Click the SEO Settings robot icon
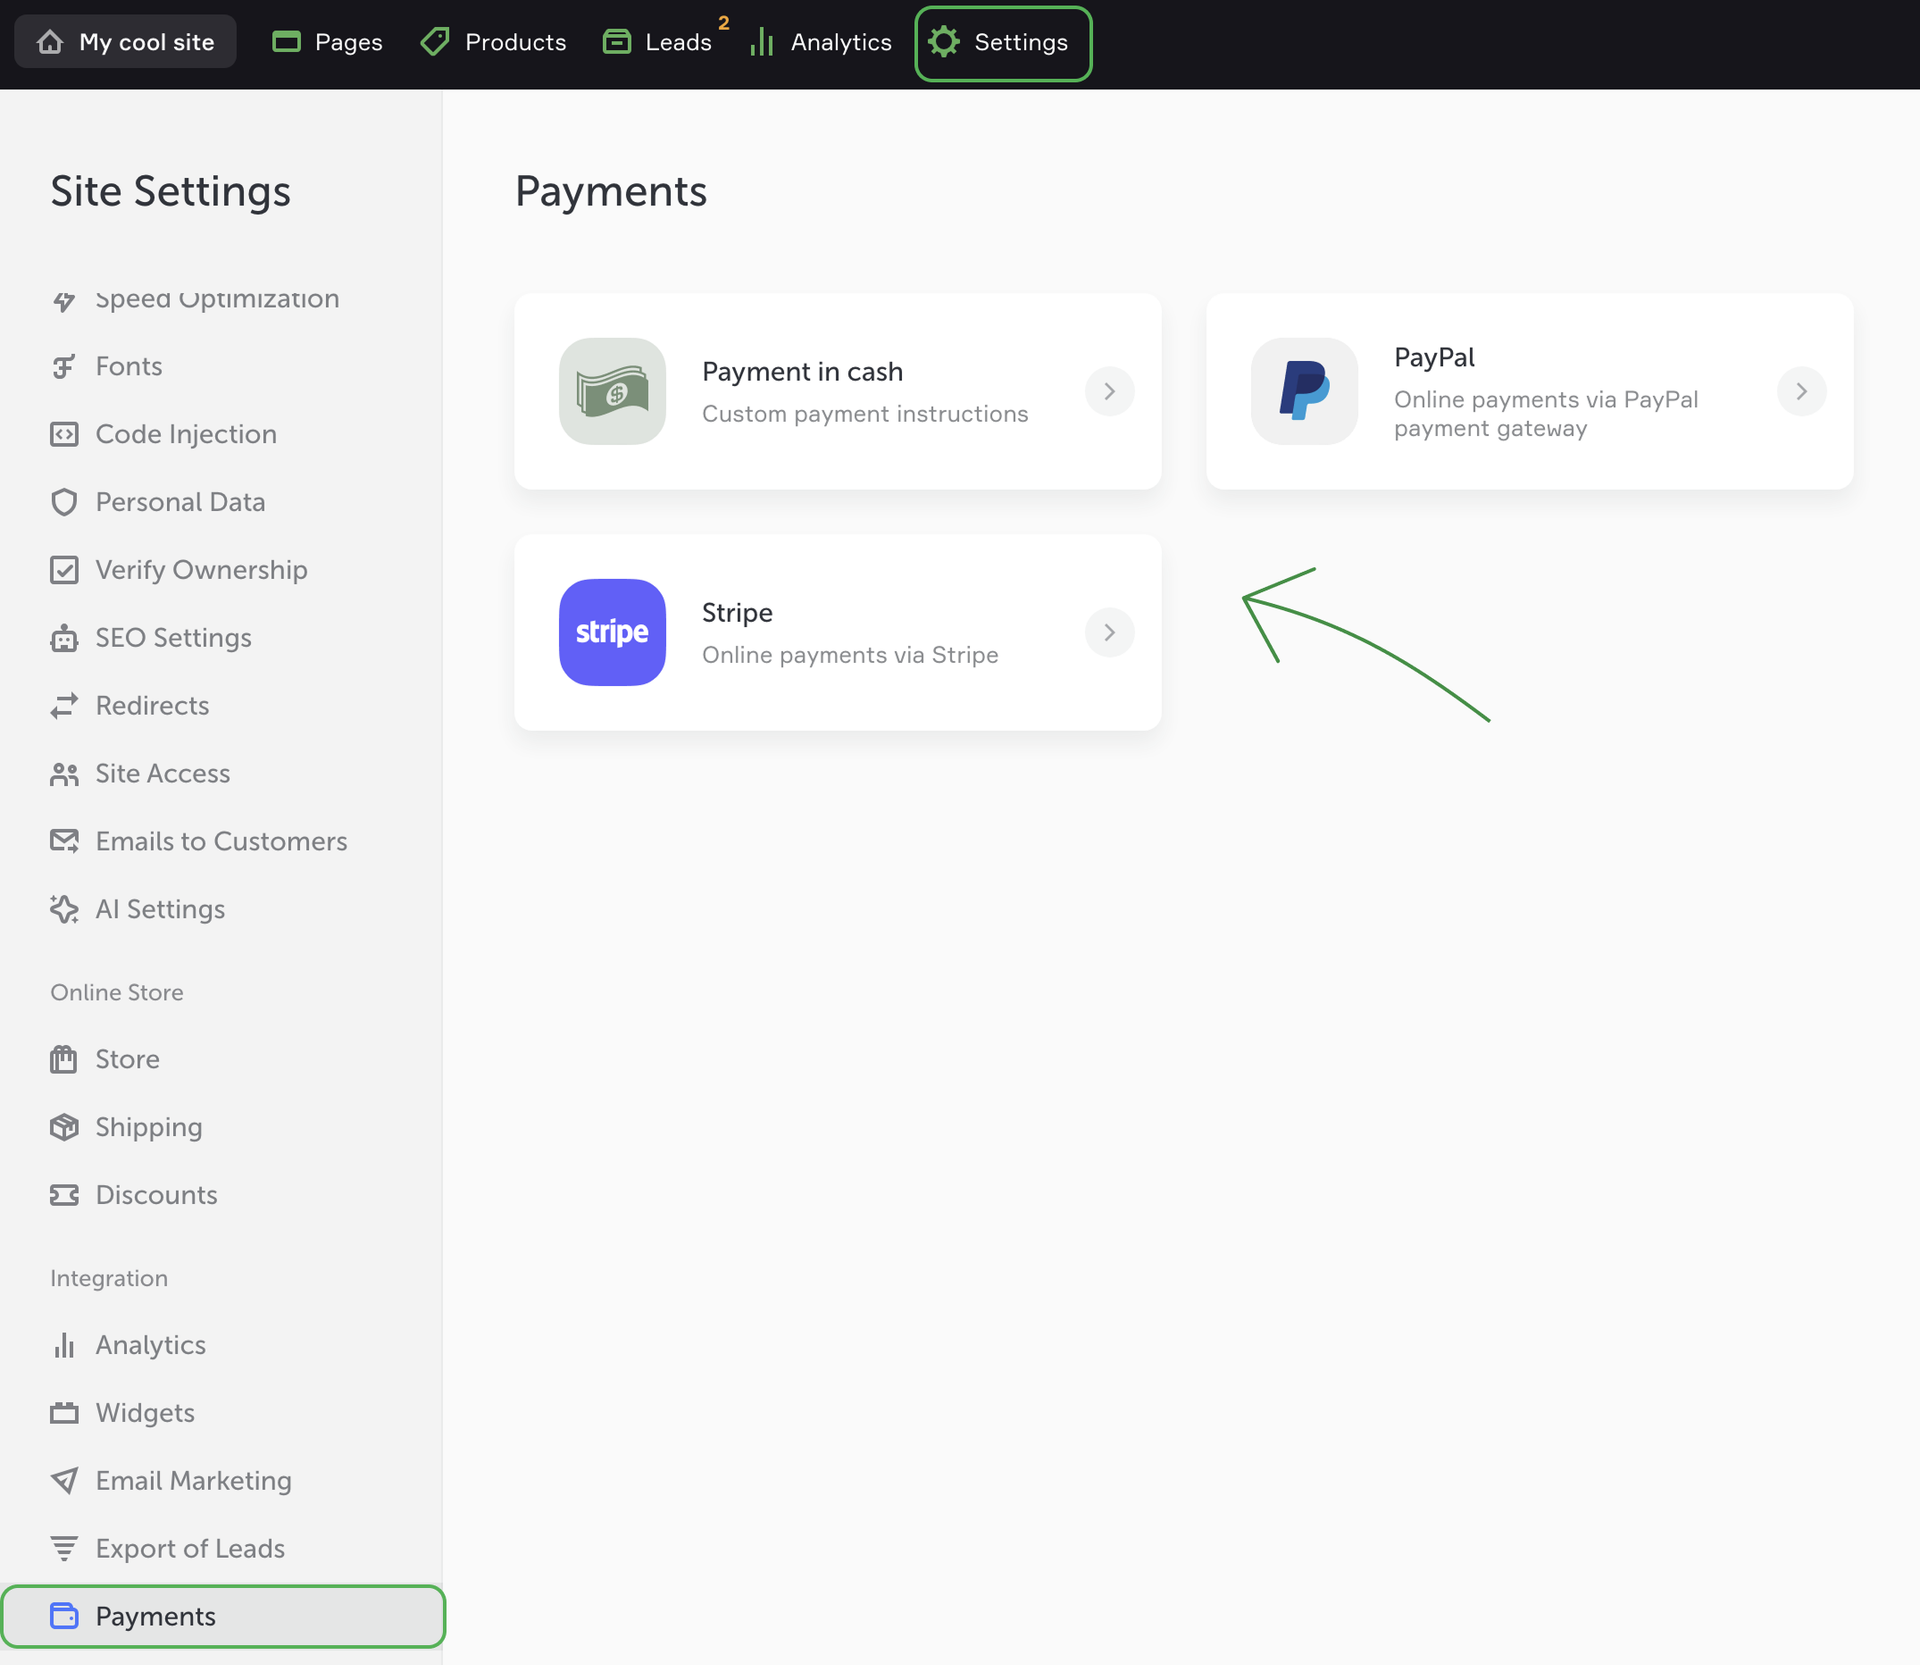The height and width of the screenshot is (1665, 1920). pyautogui.click(x=64, y=638)
